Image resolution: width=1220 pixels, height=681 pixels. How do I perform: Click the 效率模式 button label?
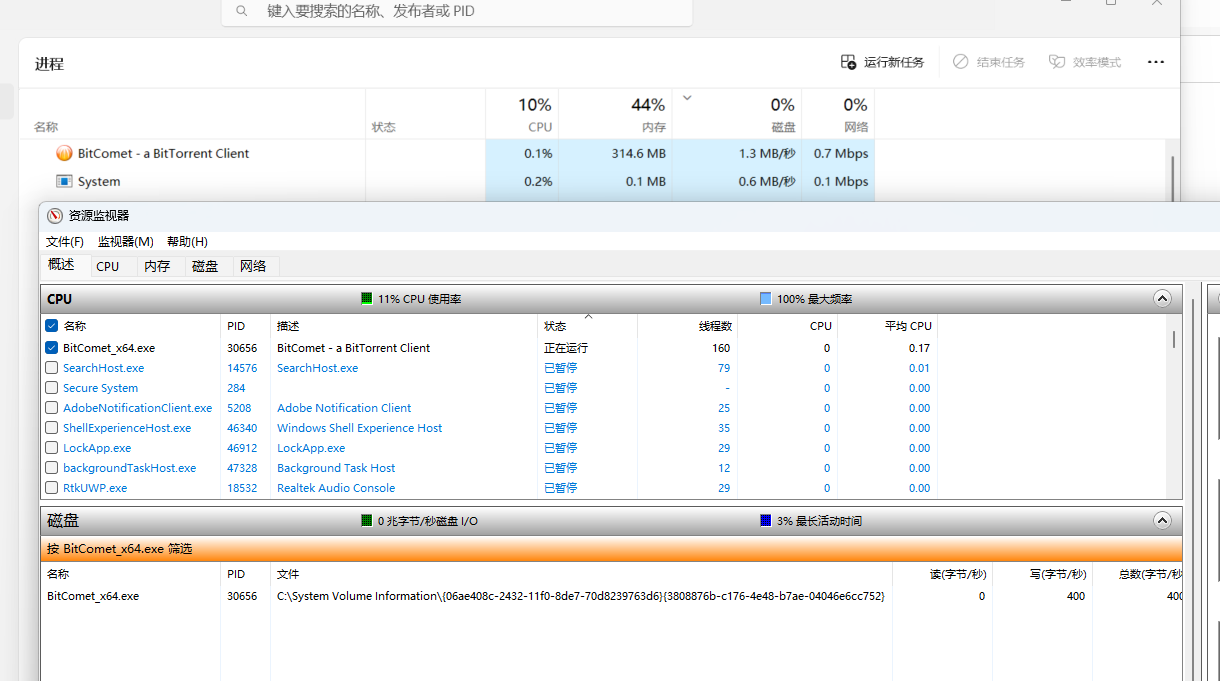pyautogui.click(x=1097, y=62)
